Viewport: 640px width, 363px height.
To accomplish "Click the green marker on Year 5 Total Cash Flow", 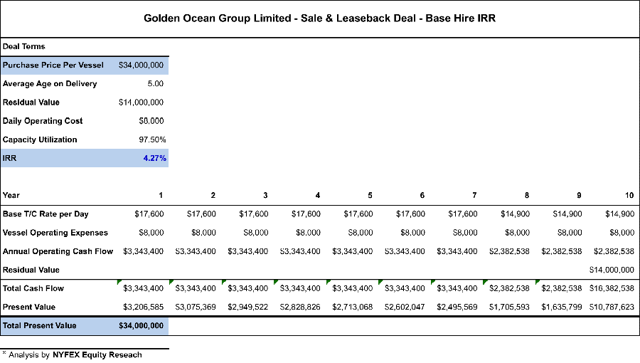I will tap(328, 282).
